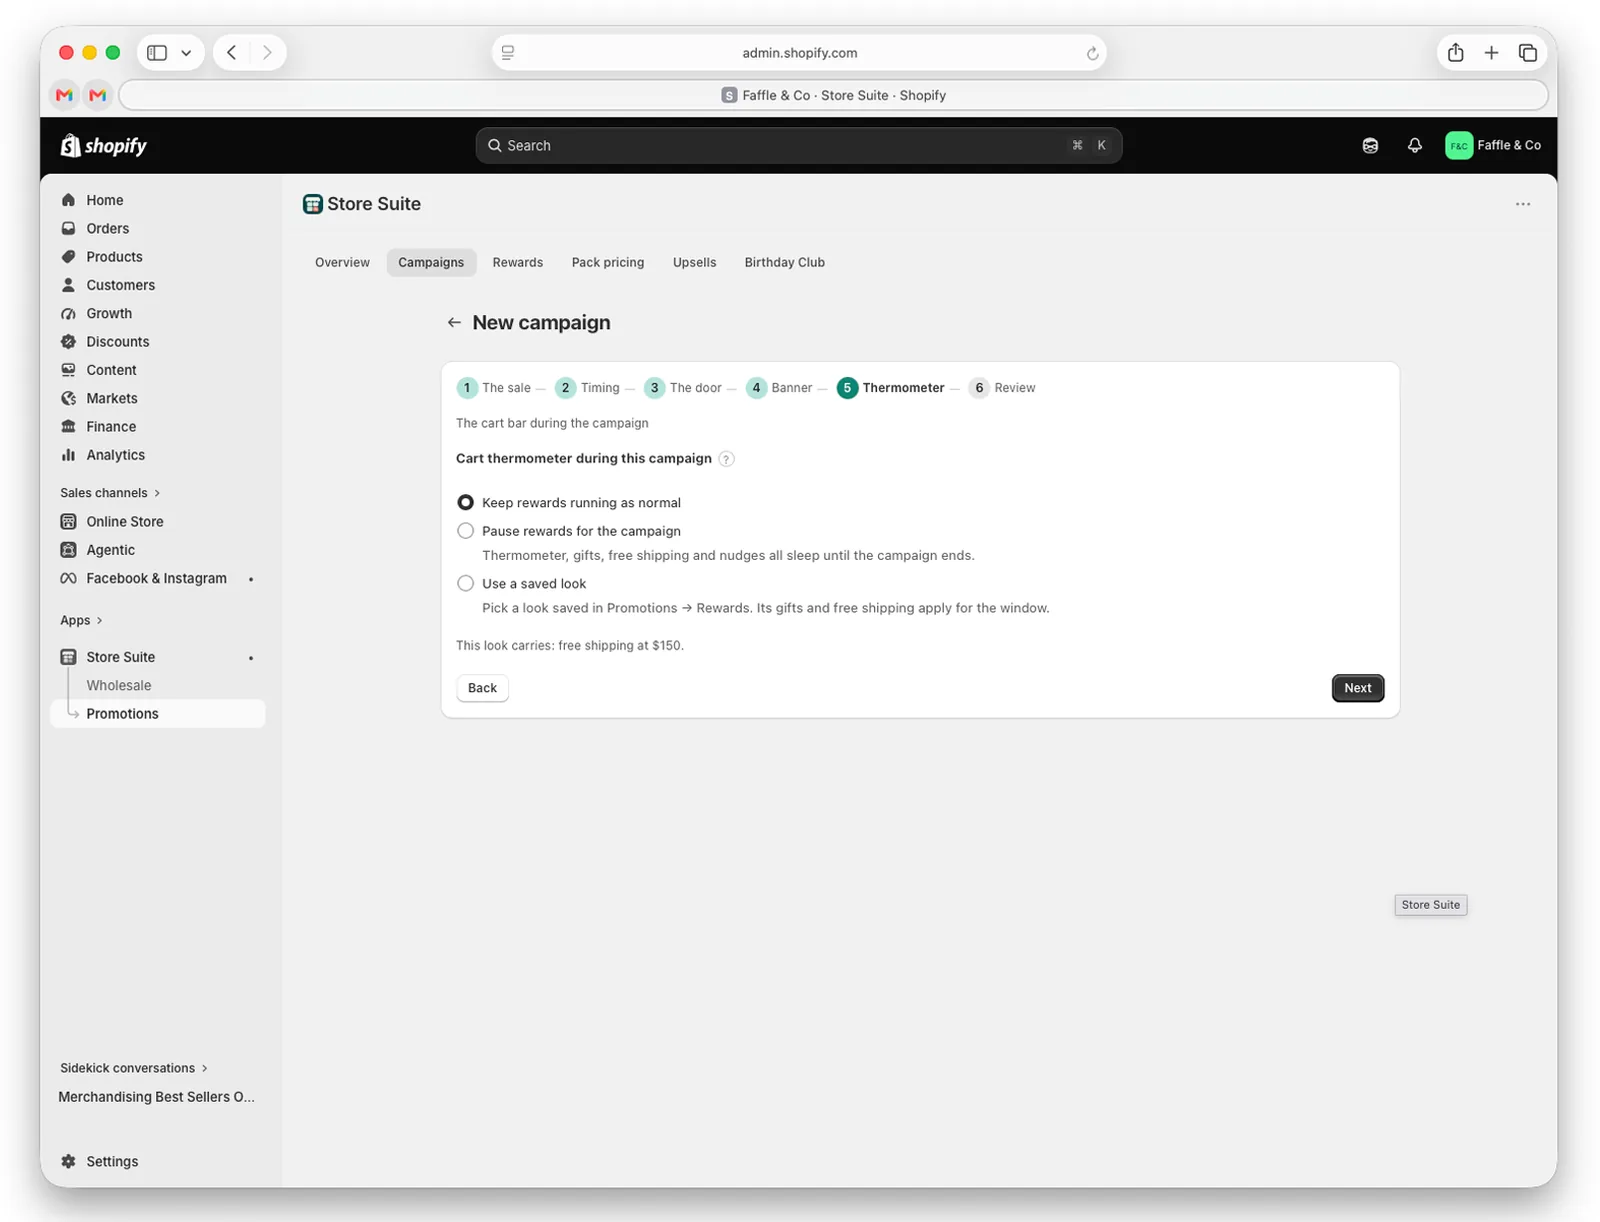The image size is (1600, 1222).
Task: Open Sidekick assistant icon in top bar
Action: 1370,146
